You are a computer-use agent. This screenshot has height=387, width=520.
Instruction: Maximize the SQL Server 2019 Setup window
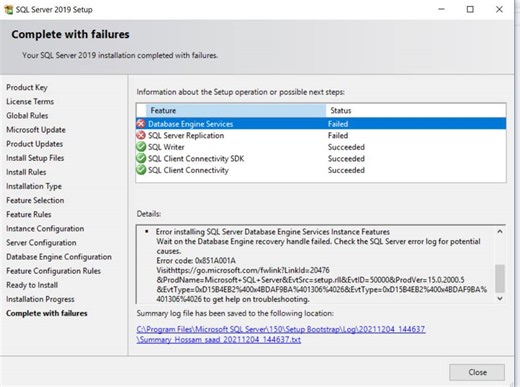coord(470,9)
